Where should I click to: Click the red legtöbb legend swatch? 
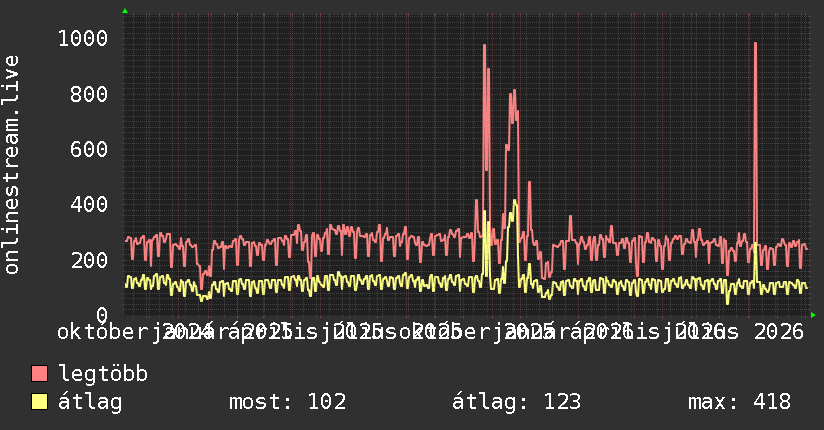click(39, 374)
